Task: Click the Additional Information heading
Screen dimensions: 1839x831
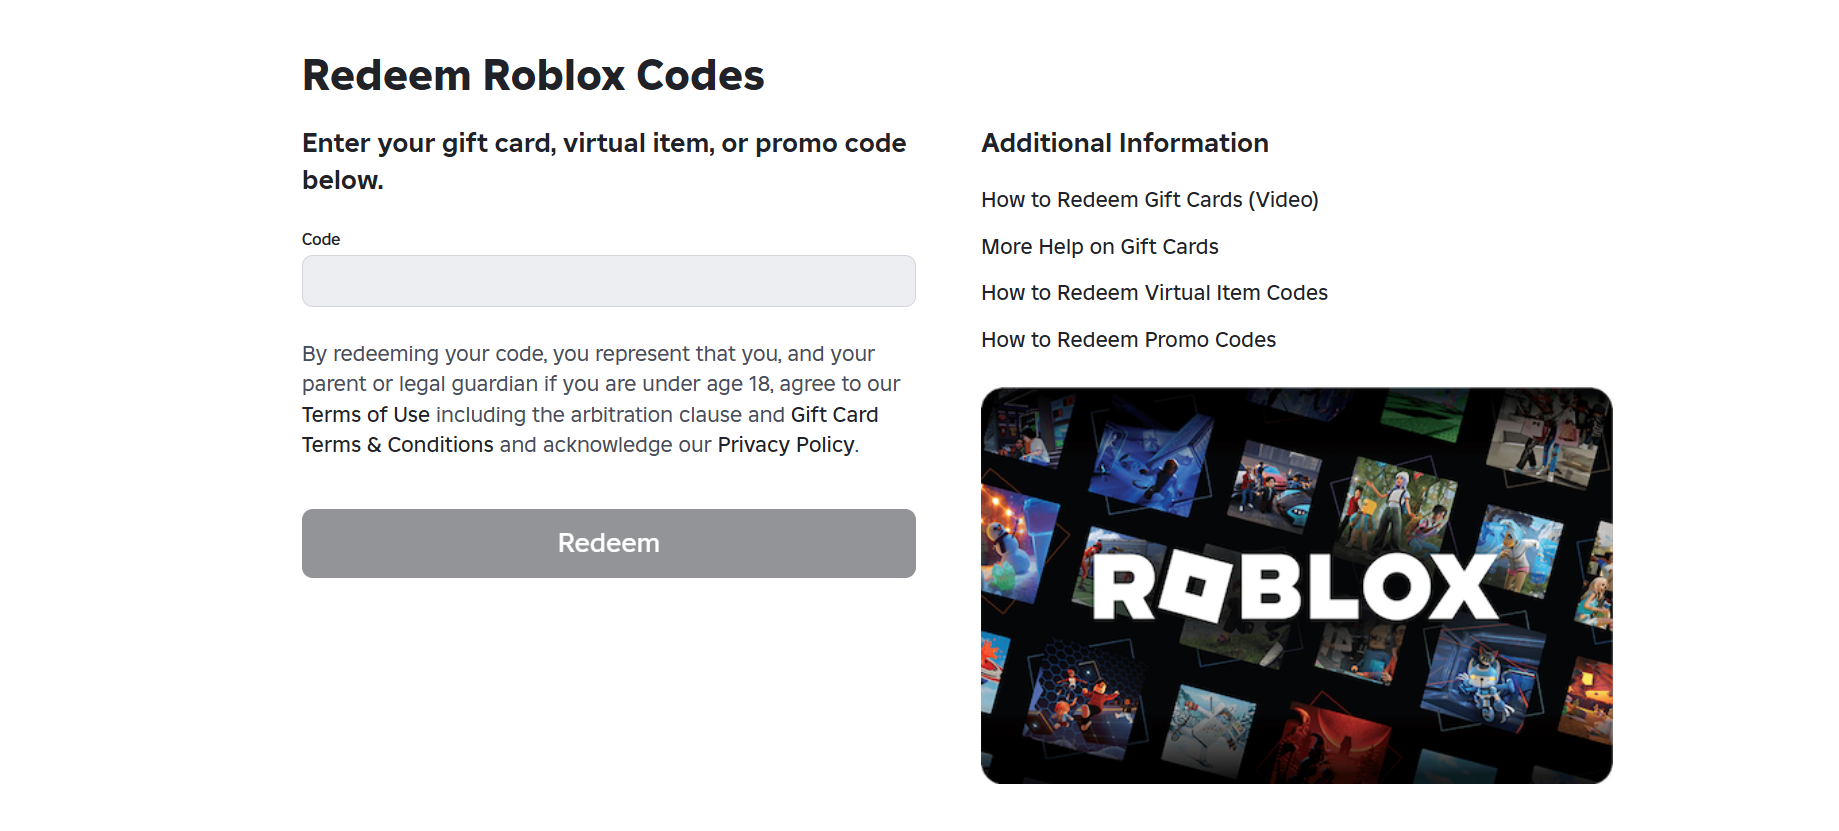Action: [x=1124, y=143]
